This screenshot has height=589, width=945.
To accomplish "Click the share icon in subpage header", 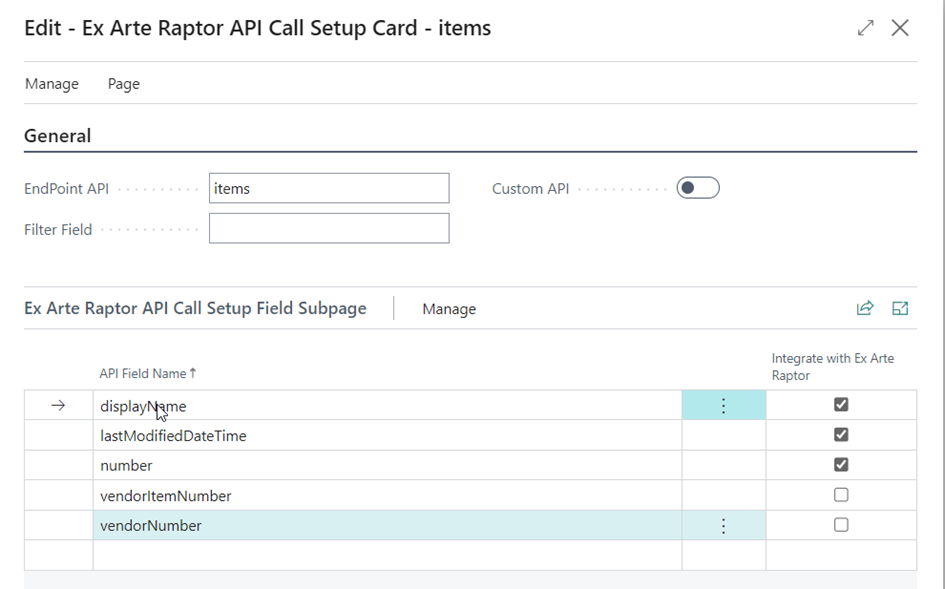I will click(865, 309).
